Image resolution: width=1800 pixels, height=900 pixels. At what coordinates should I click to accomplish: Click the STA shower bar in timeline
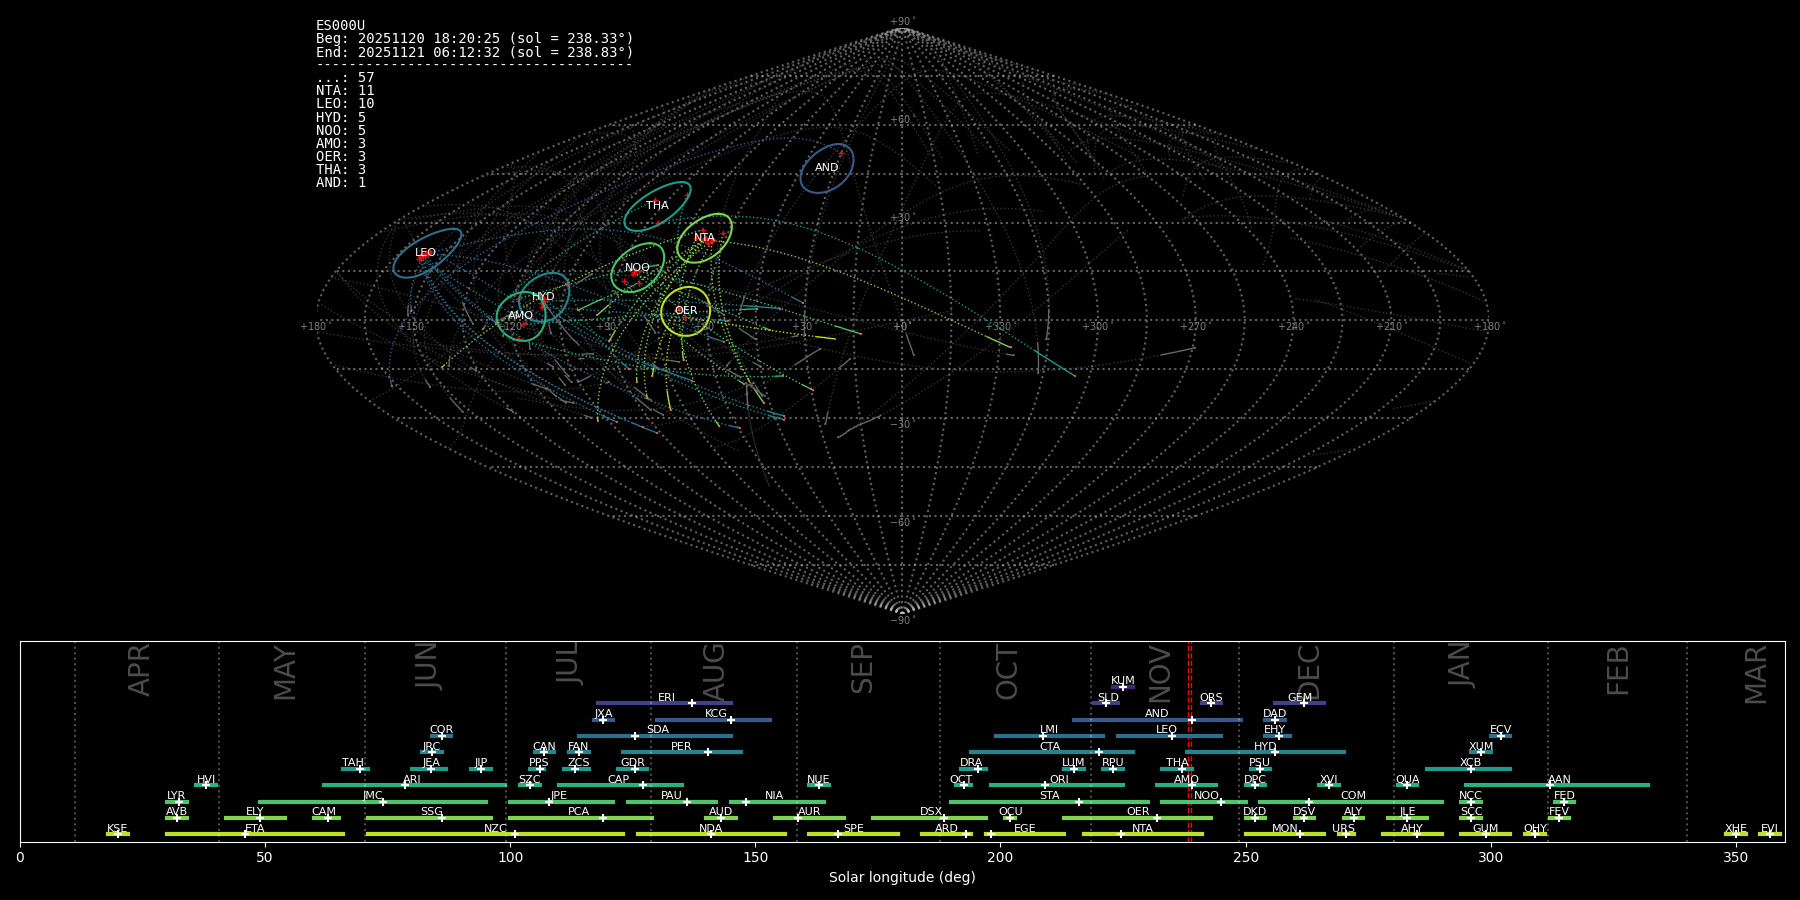1049,802
